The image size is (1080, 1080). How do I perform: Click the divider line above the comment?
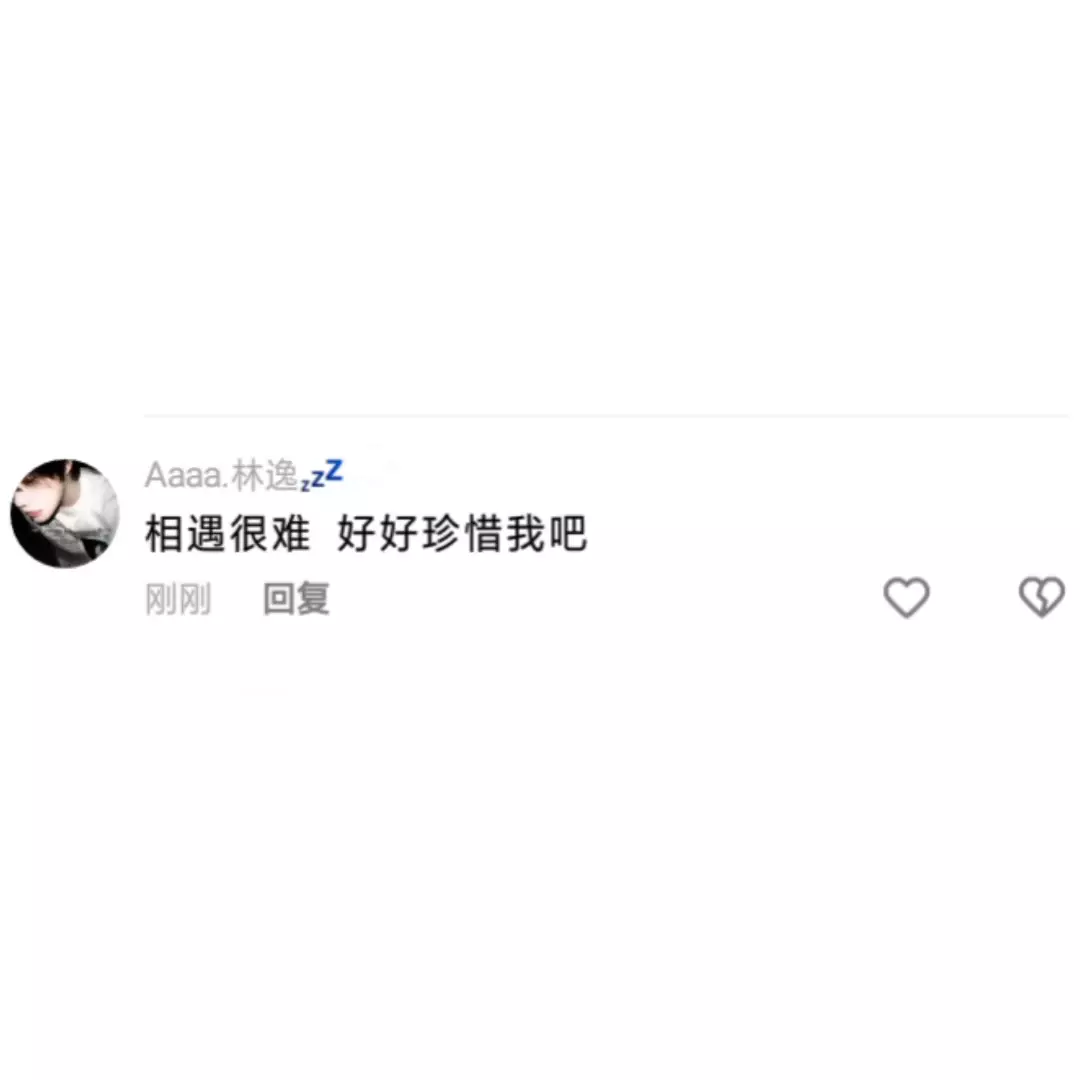606,416
